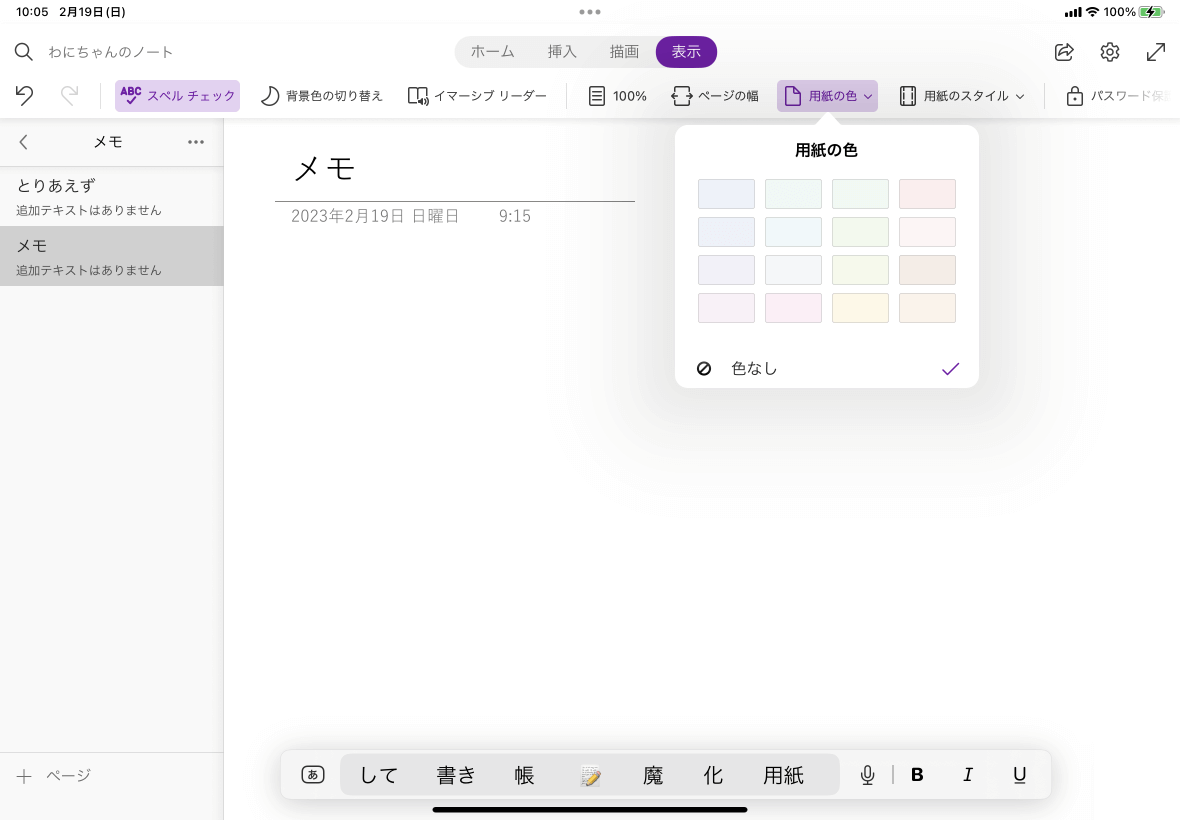Choose third row lavender paper color
This screenshot has width=1180, height=820.
726,270
